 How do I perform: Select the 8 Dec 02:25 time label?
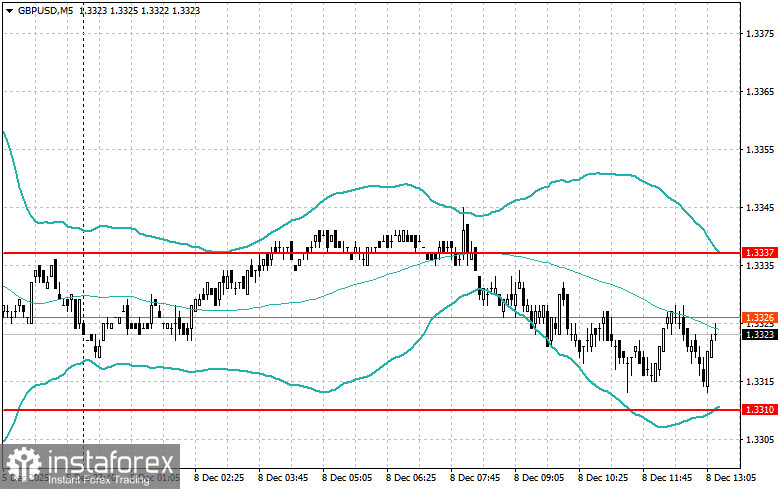coord(219,478)
